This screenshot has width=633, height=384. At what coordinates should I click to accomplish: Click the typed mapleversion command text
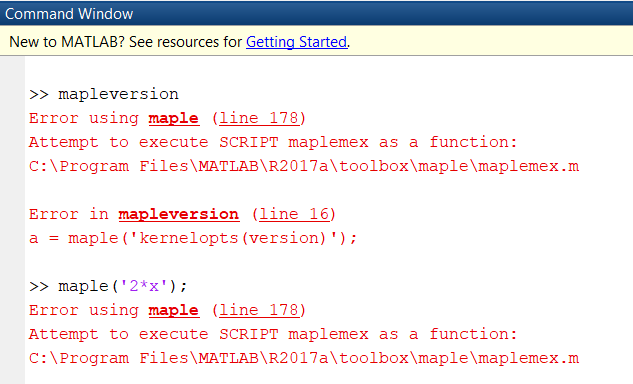click(118, 94)
